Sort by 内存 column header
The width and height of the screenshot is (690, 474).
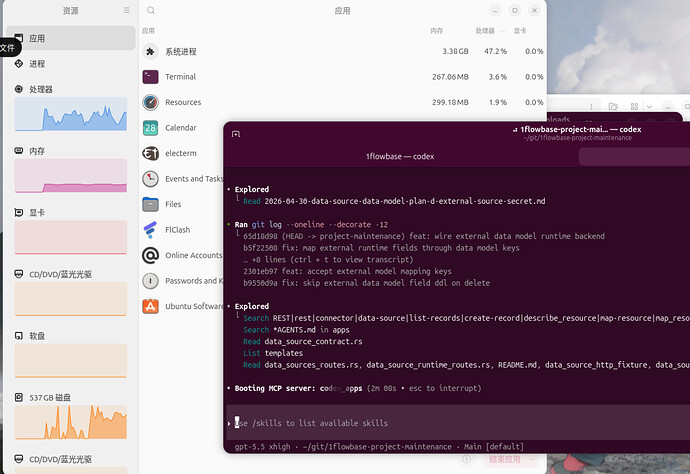click(x=437, y=31)
